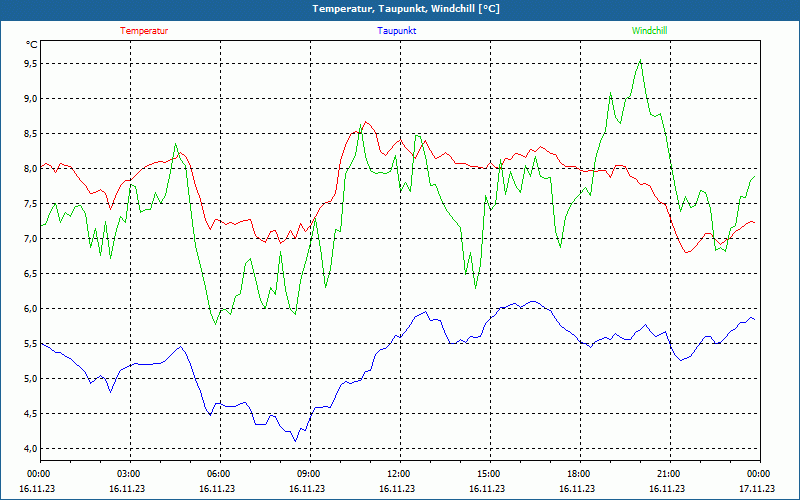
Task: Click the 7,0 value on the y-axis
Action: pyautogui.click(x=30, y=238)
